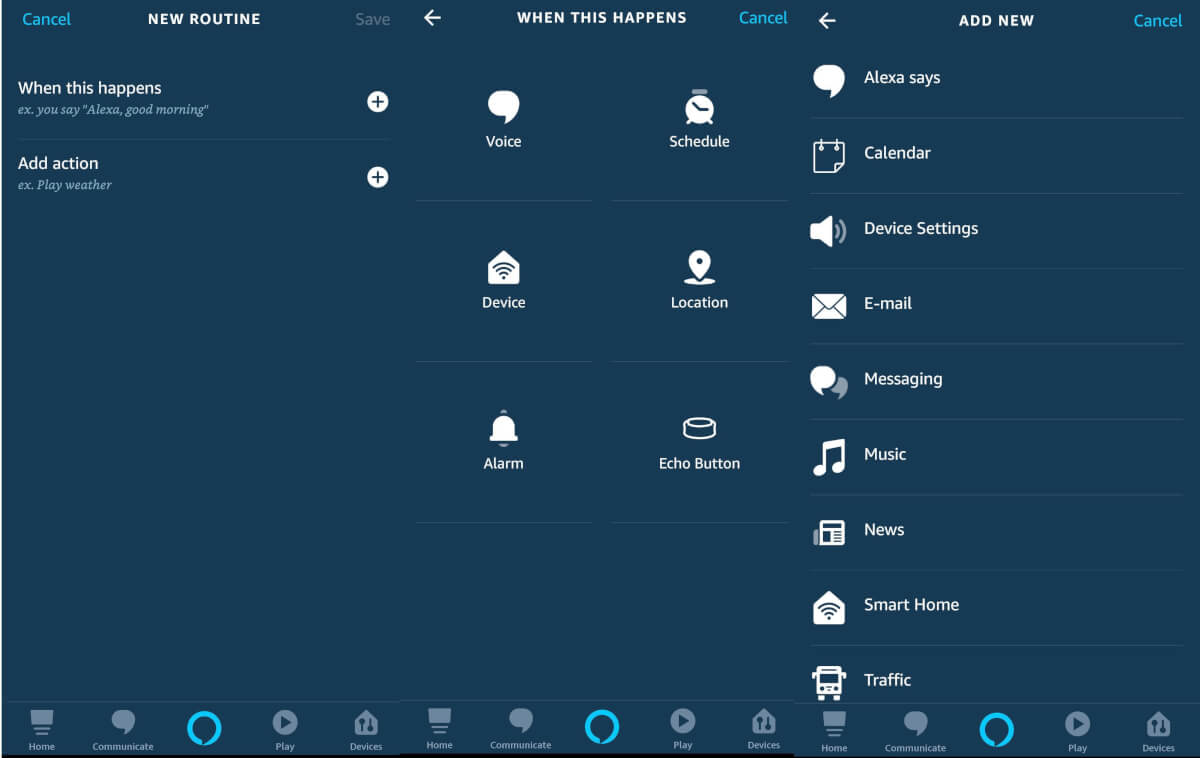Select the Traffic bus icon
Screen dimensions: 1200x758
[829, 682]
